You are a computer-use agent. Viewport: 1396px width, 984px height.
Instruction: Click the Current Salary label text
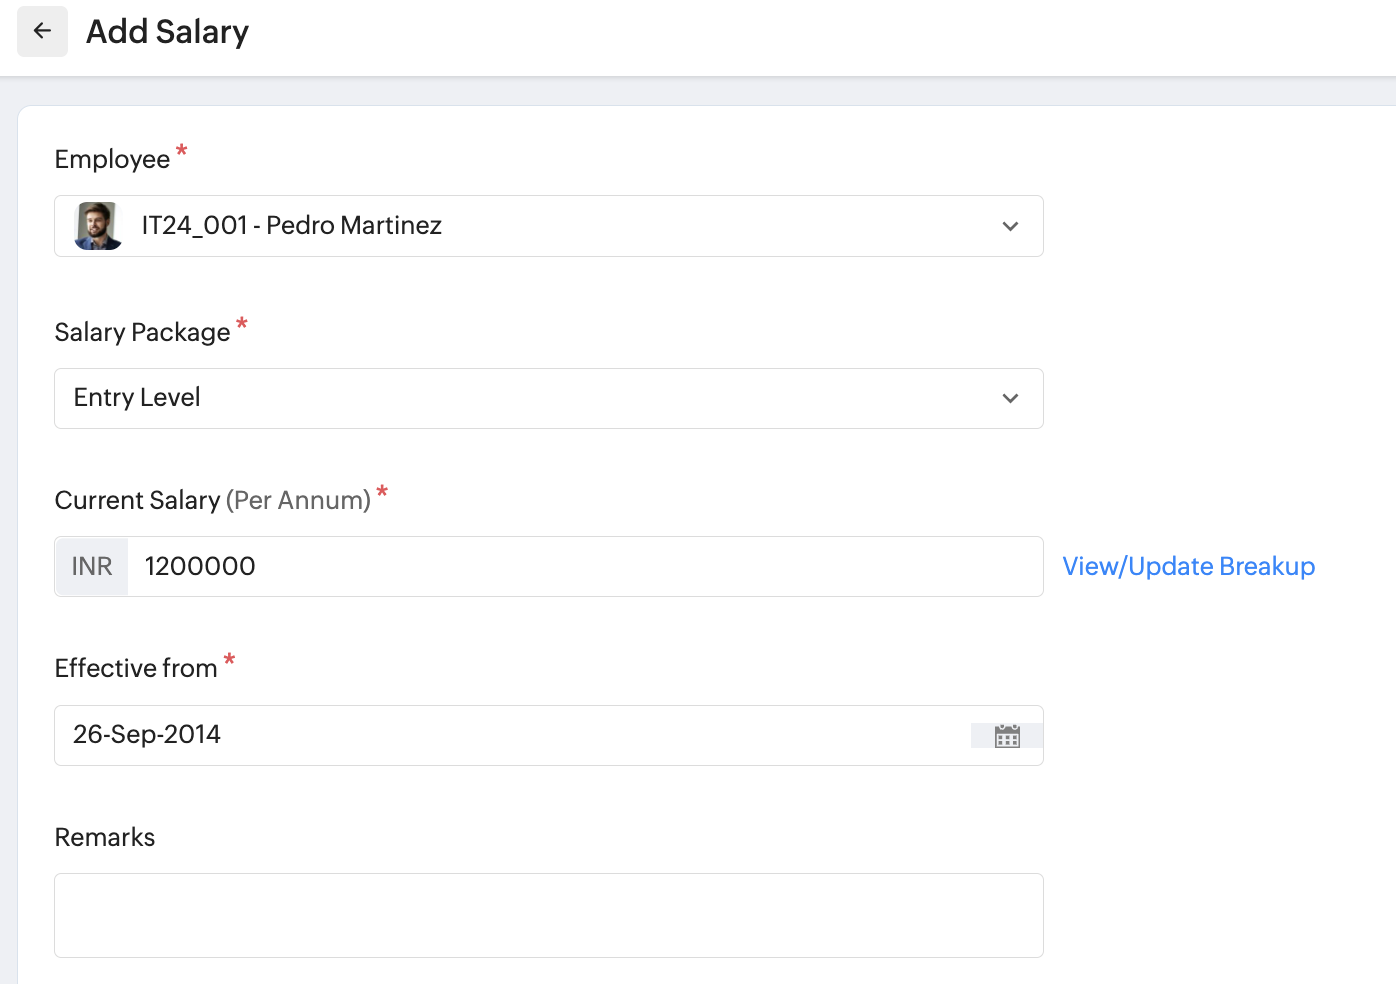tap(137, 501)
